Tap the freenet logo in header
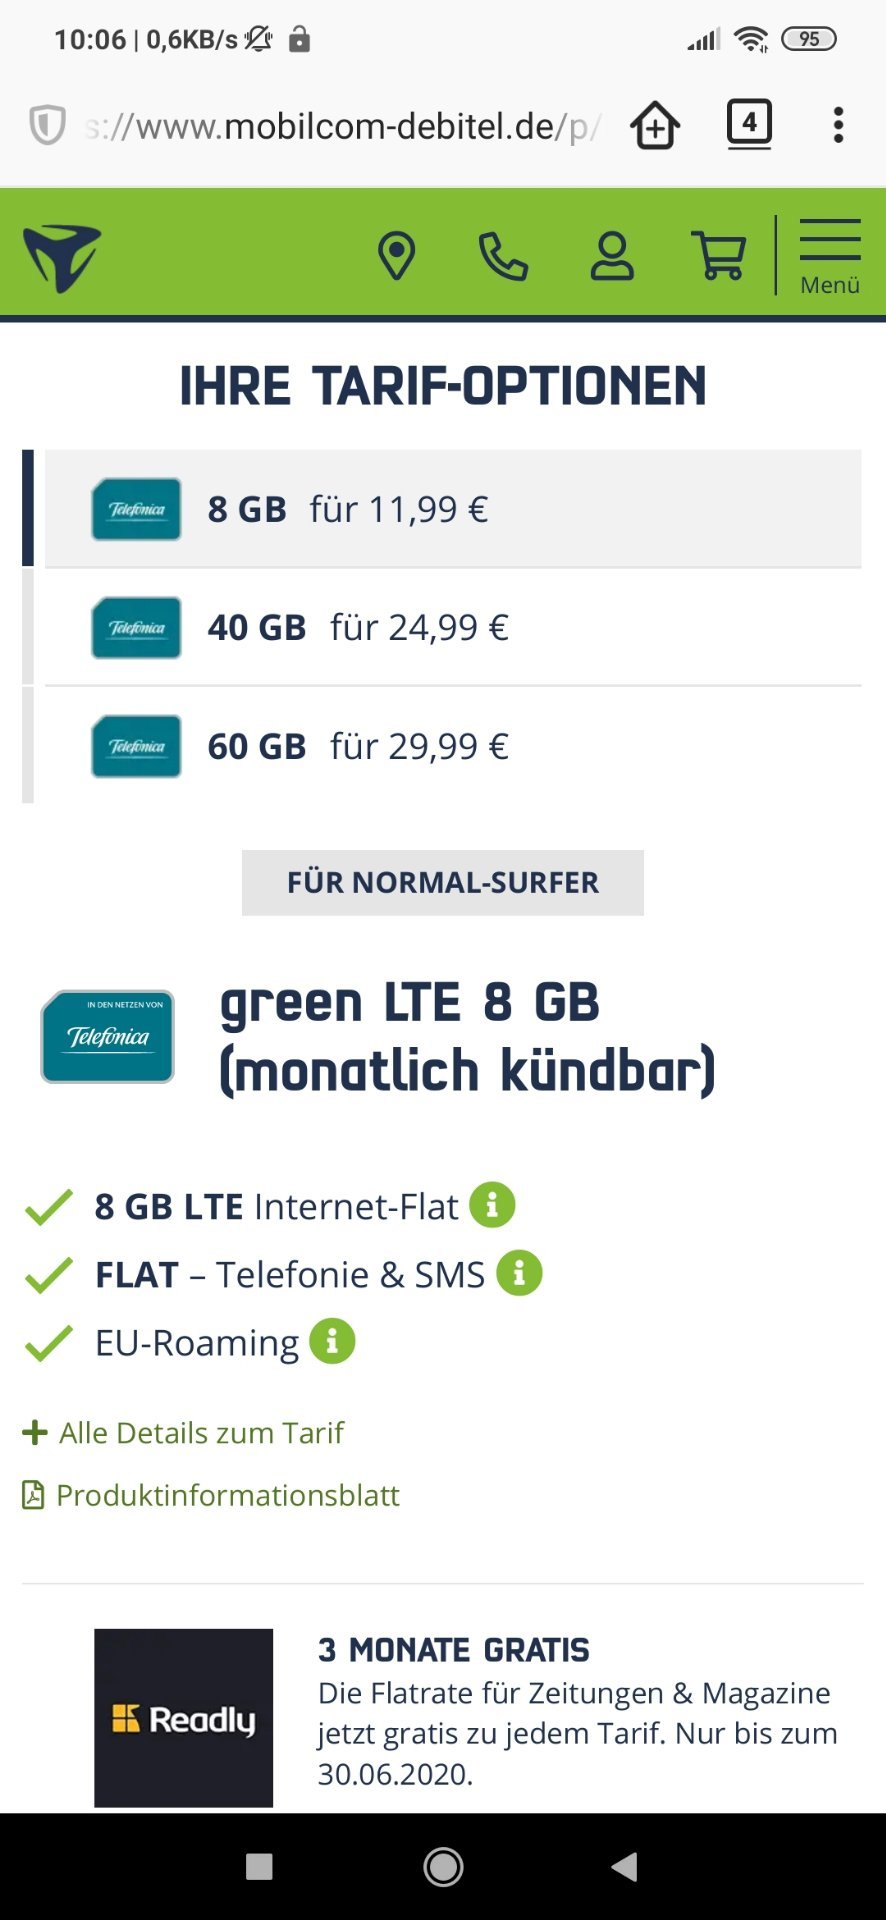 [x=62, y=258]
